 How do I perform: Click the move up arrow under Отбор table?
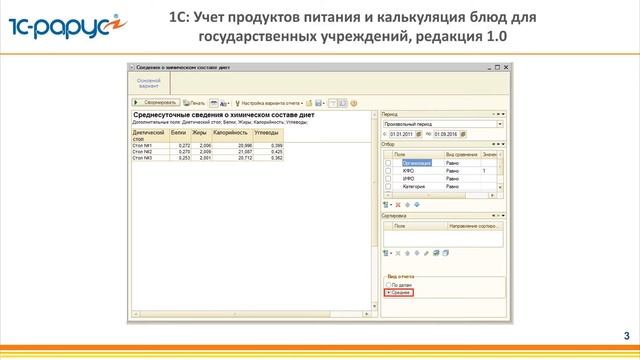pyautogui.click(x=407, y=204)
